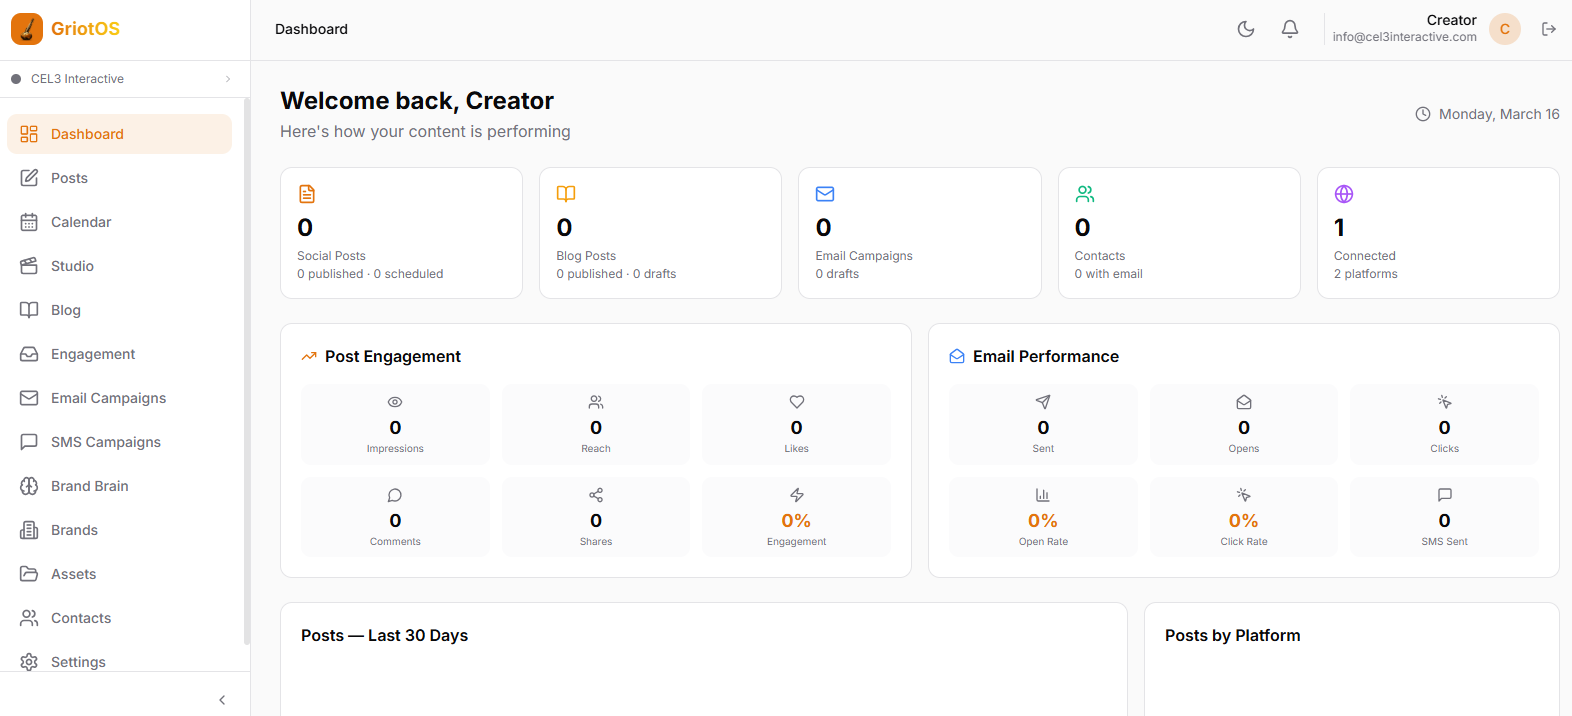Viewport: 1572px width, 716px height.
Task: Open the Social Posts stat card
Action: [401, 233]
